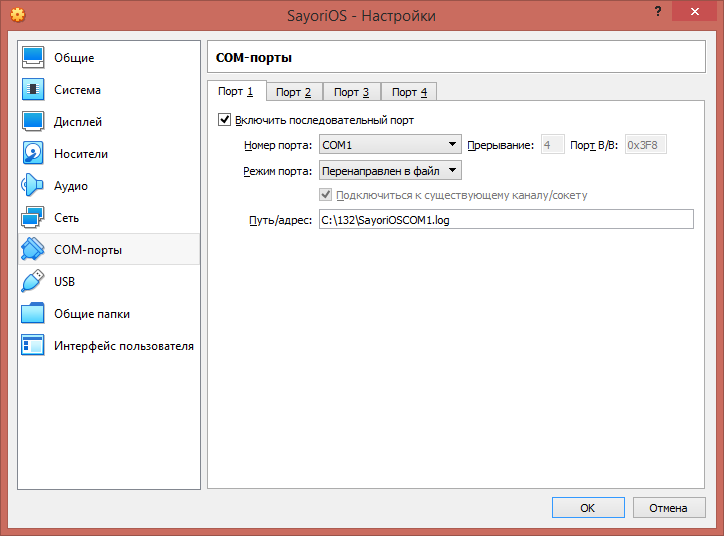724x536 pixels.
Task: Open Общие папки settings
Action: [109, 314]
